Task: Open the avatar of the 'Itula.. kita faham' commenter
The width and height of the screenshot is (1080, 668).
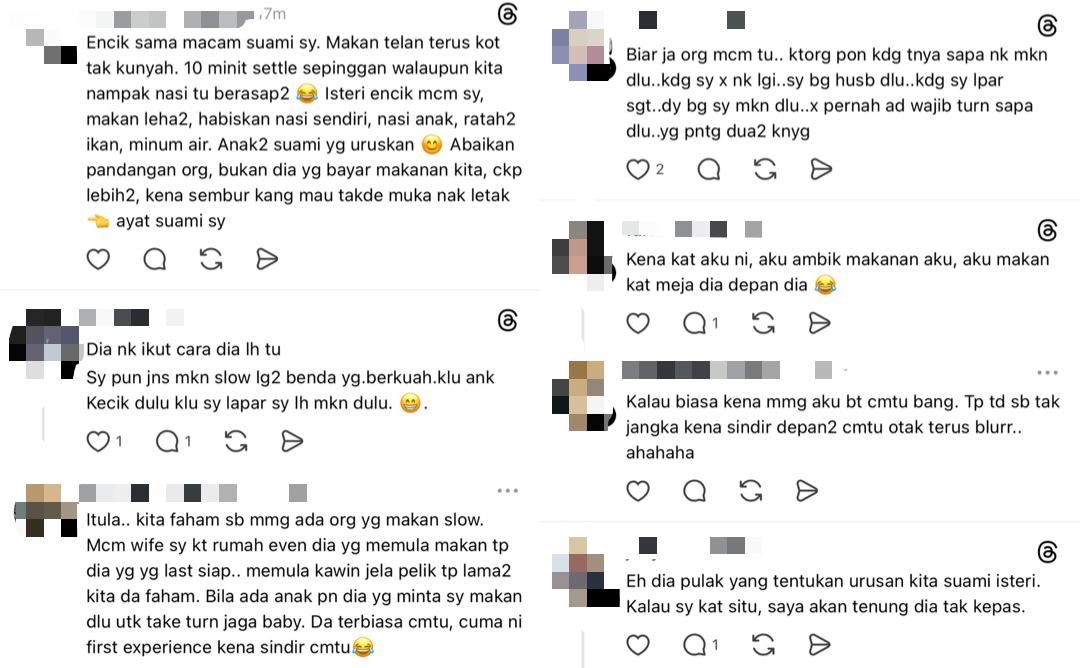Action: click(x=45, y=510)
